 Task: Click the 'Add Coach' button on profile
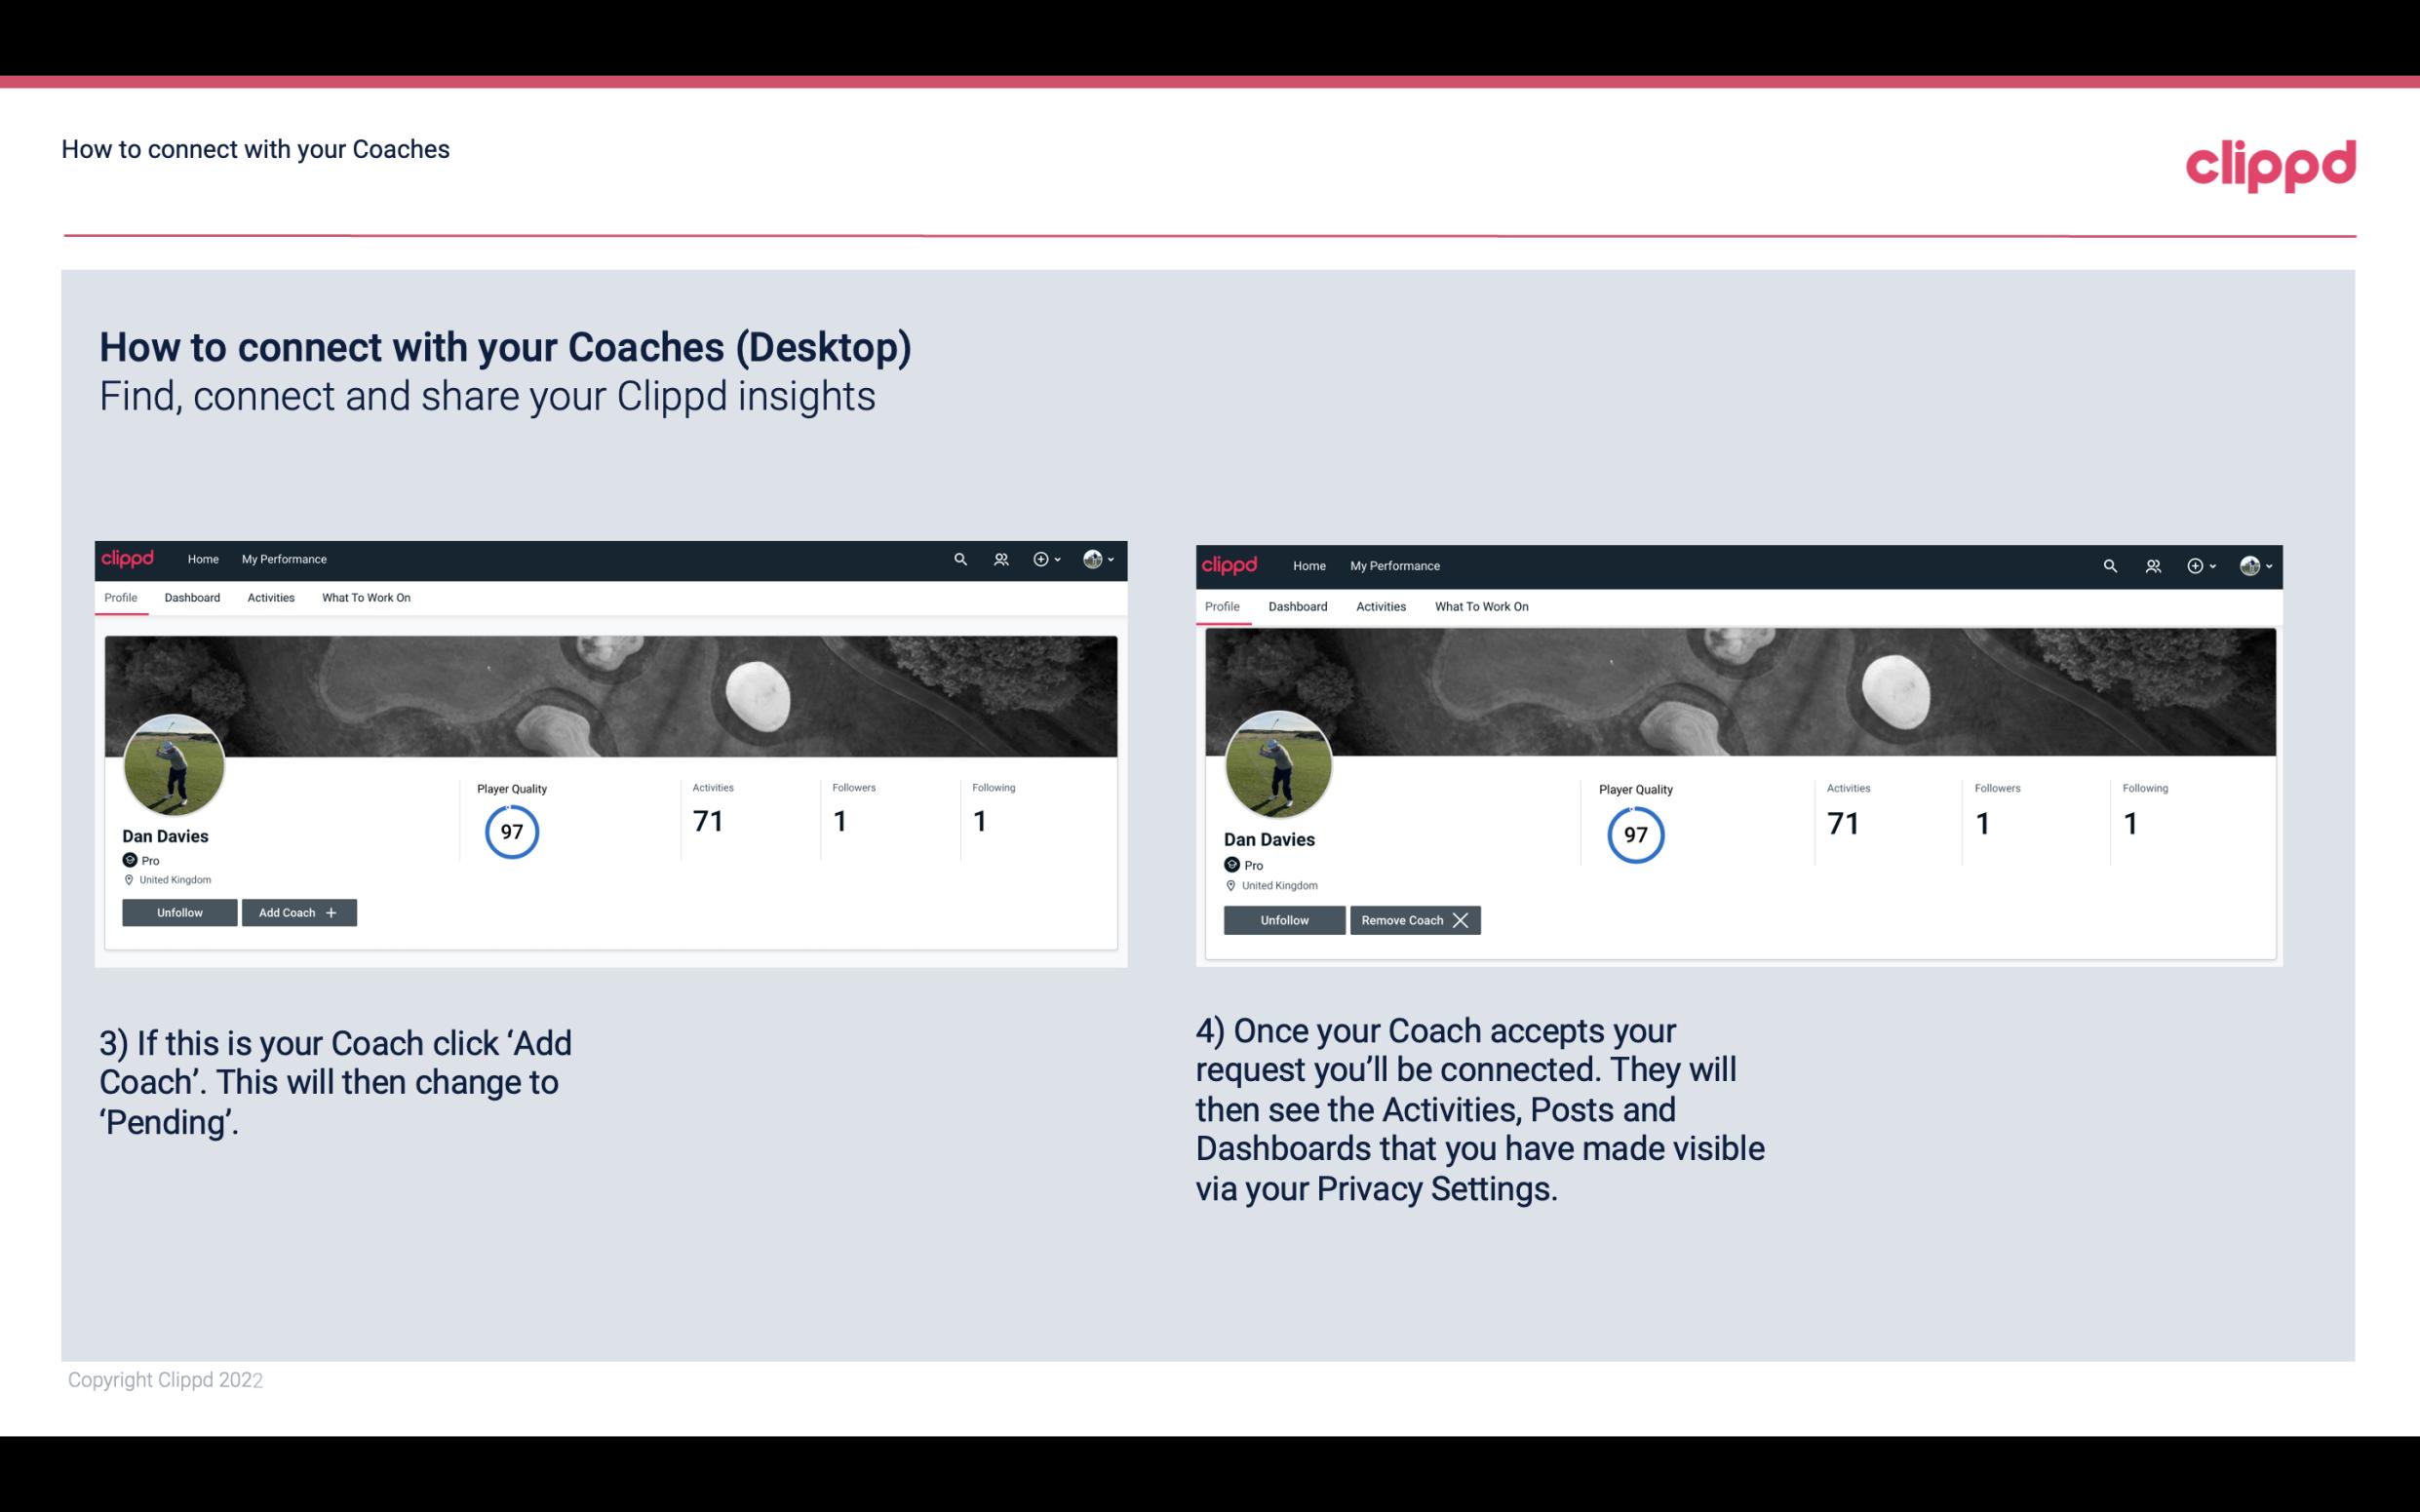pos(298,911)
